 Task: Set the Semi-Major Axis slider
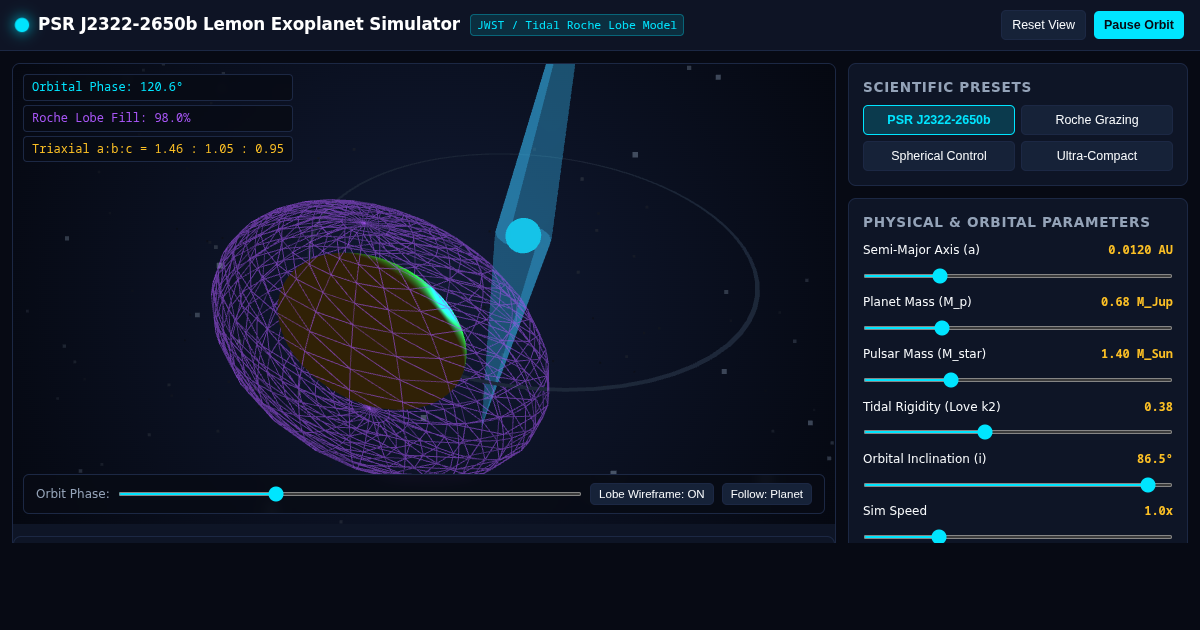(1018, 276)
